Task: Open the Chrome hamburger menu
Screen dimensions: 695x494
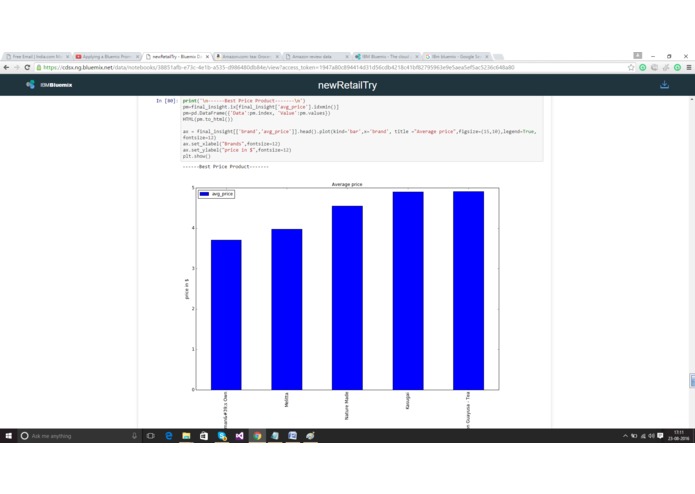Action: click(x=689, y=67)
